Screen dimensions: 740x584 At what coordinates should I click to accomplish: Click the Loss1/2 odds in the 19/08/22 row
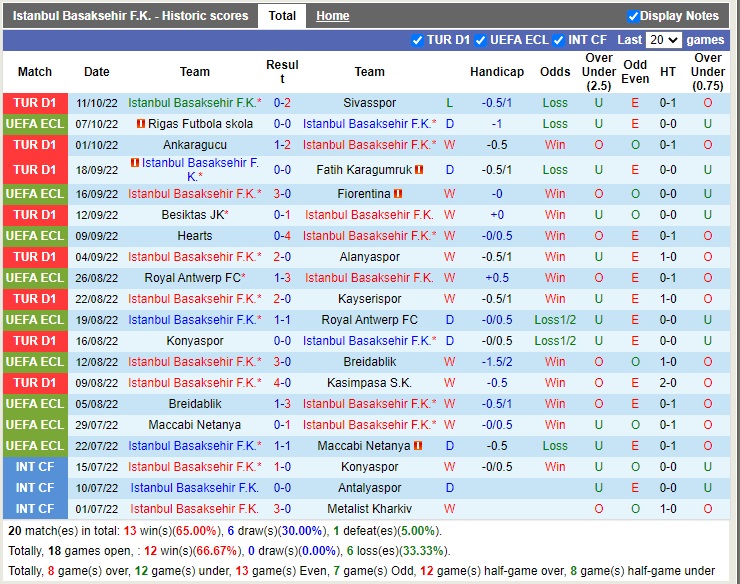coord(555,320)
